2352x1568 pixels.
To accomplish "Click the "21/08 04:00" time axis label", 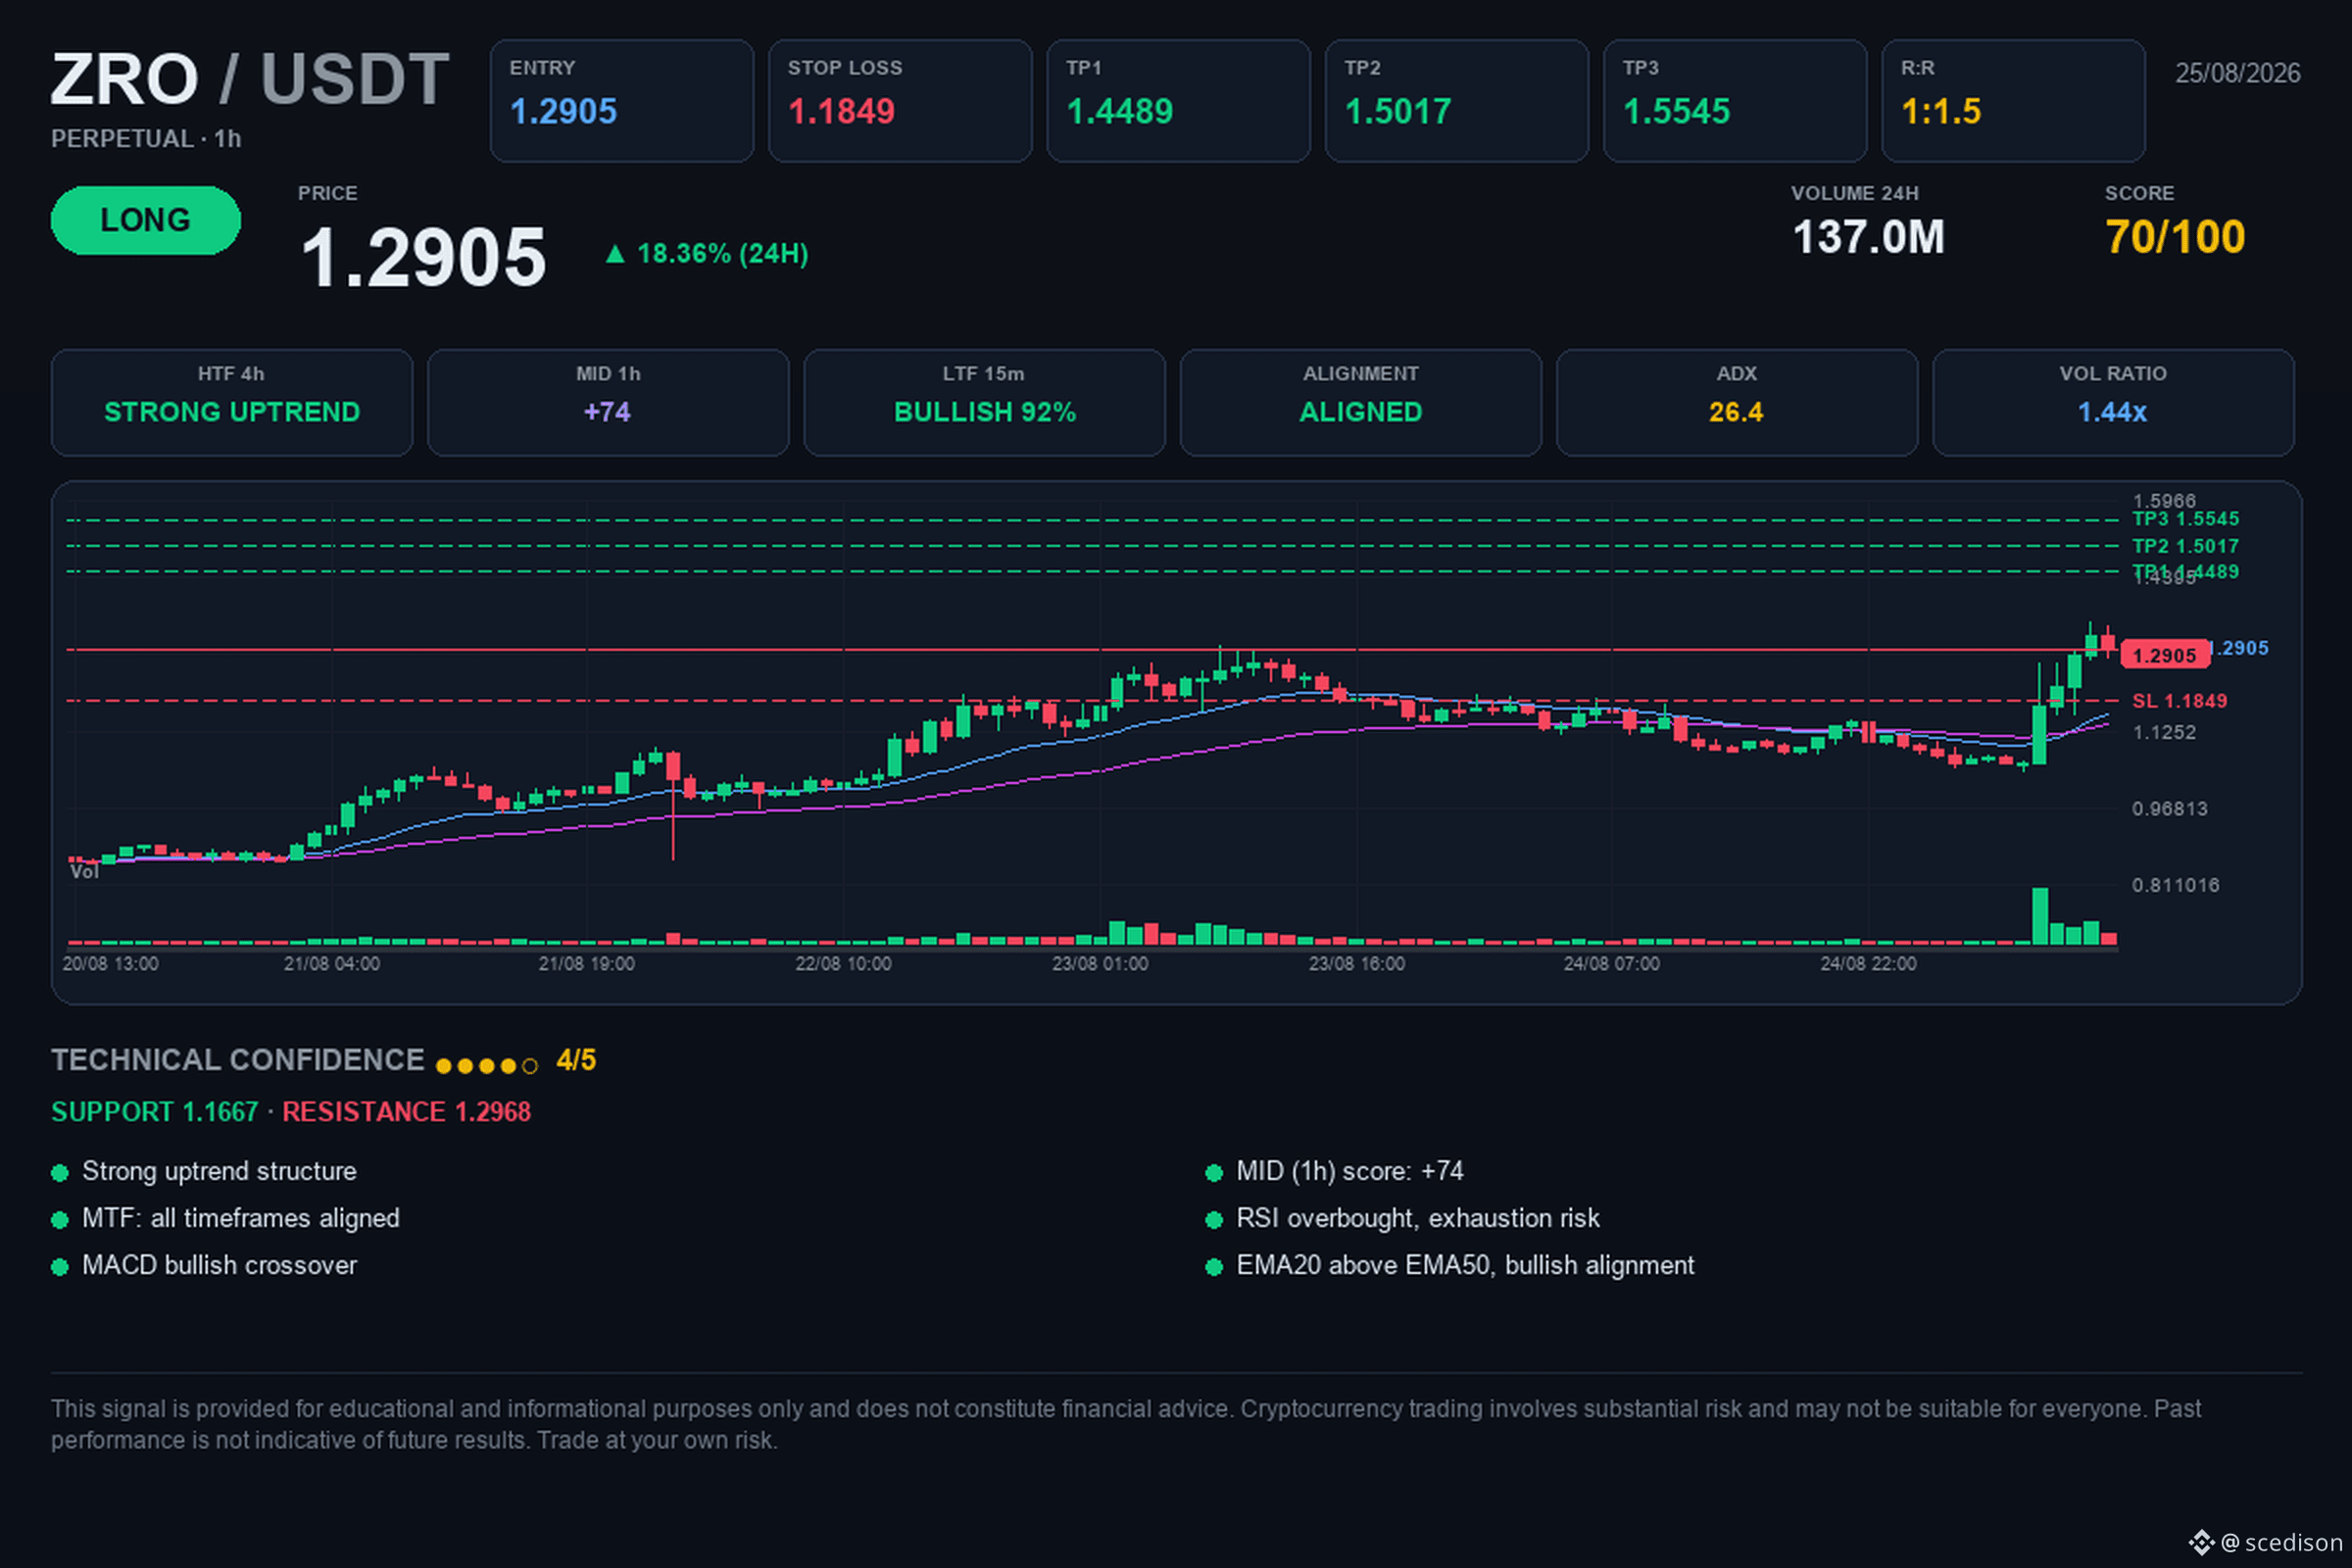I will 332,964.
